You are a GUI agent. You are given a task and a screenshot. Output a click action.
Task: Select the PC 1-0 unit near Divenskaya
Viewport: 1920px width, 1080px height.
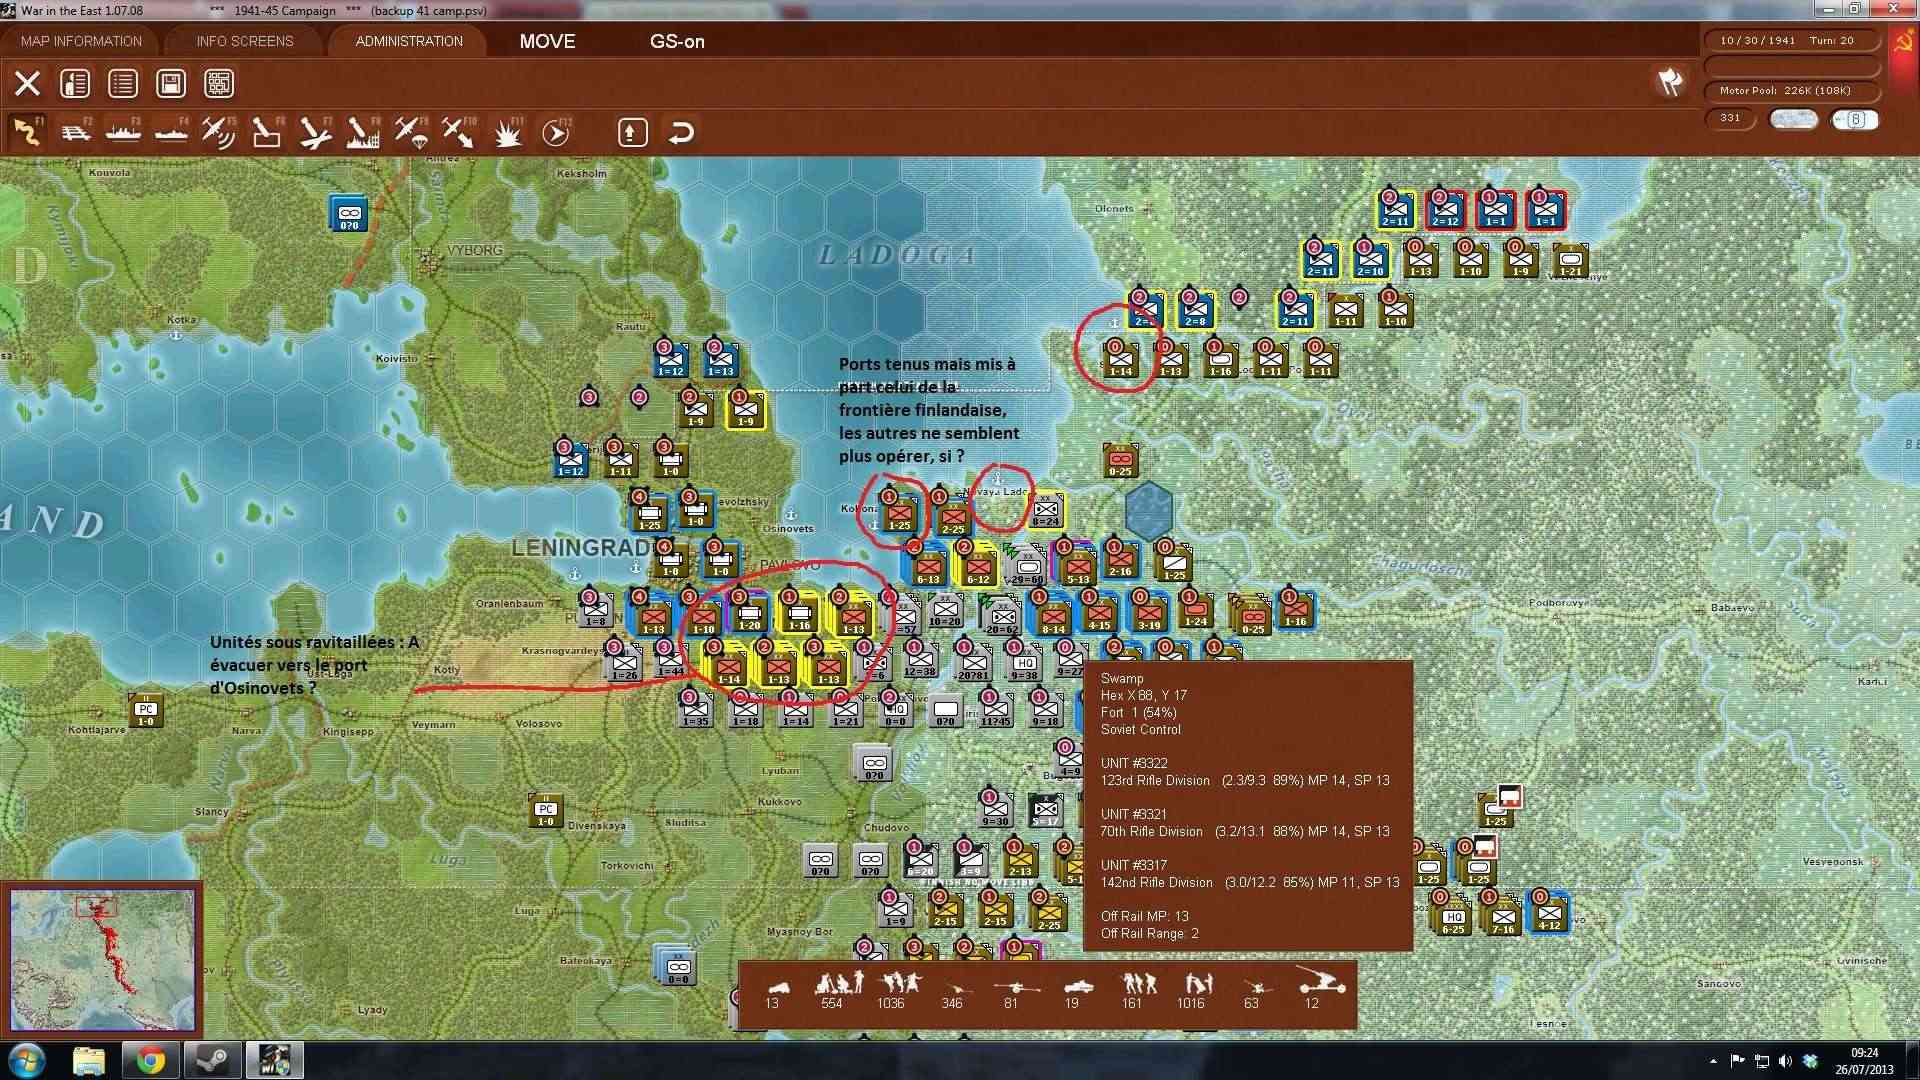[546, 811]
